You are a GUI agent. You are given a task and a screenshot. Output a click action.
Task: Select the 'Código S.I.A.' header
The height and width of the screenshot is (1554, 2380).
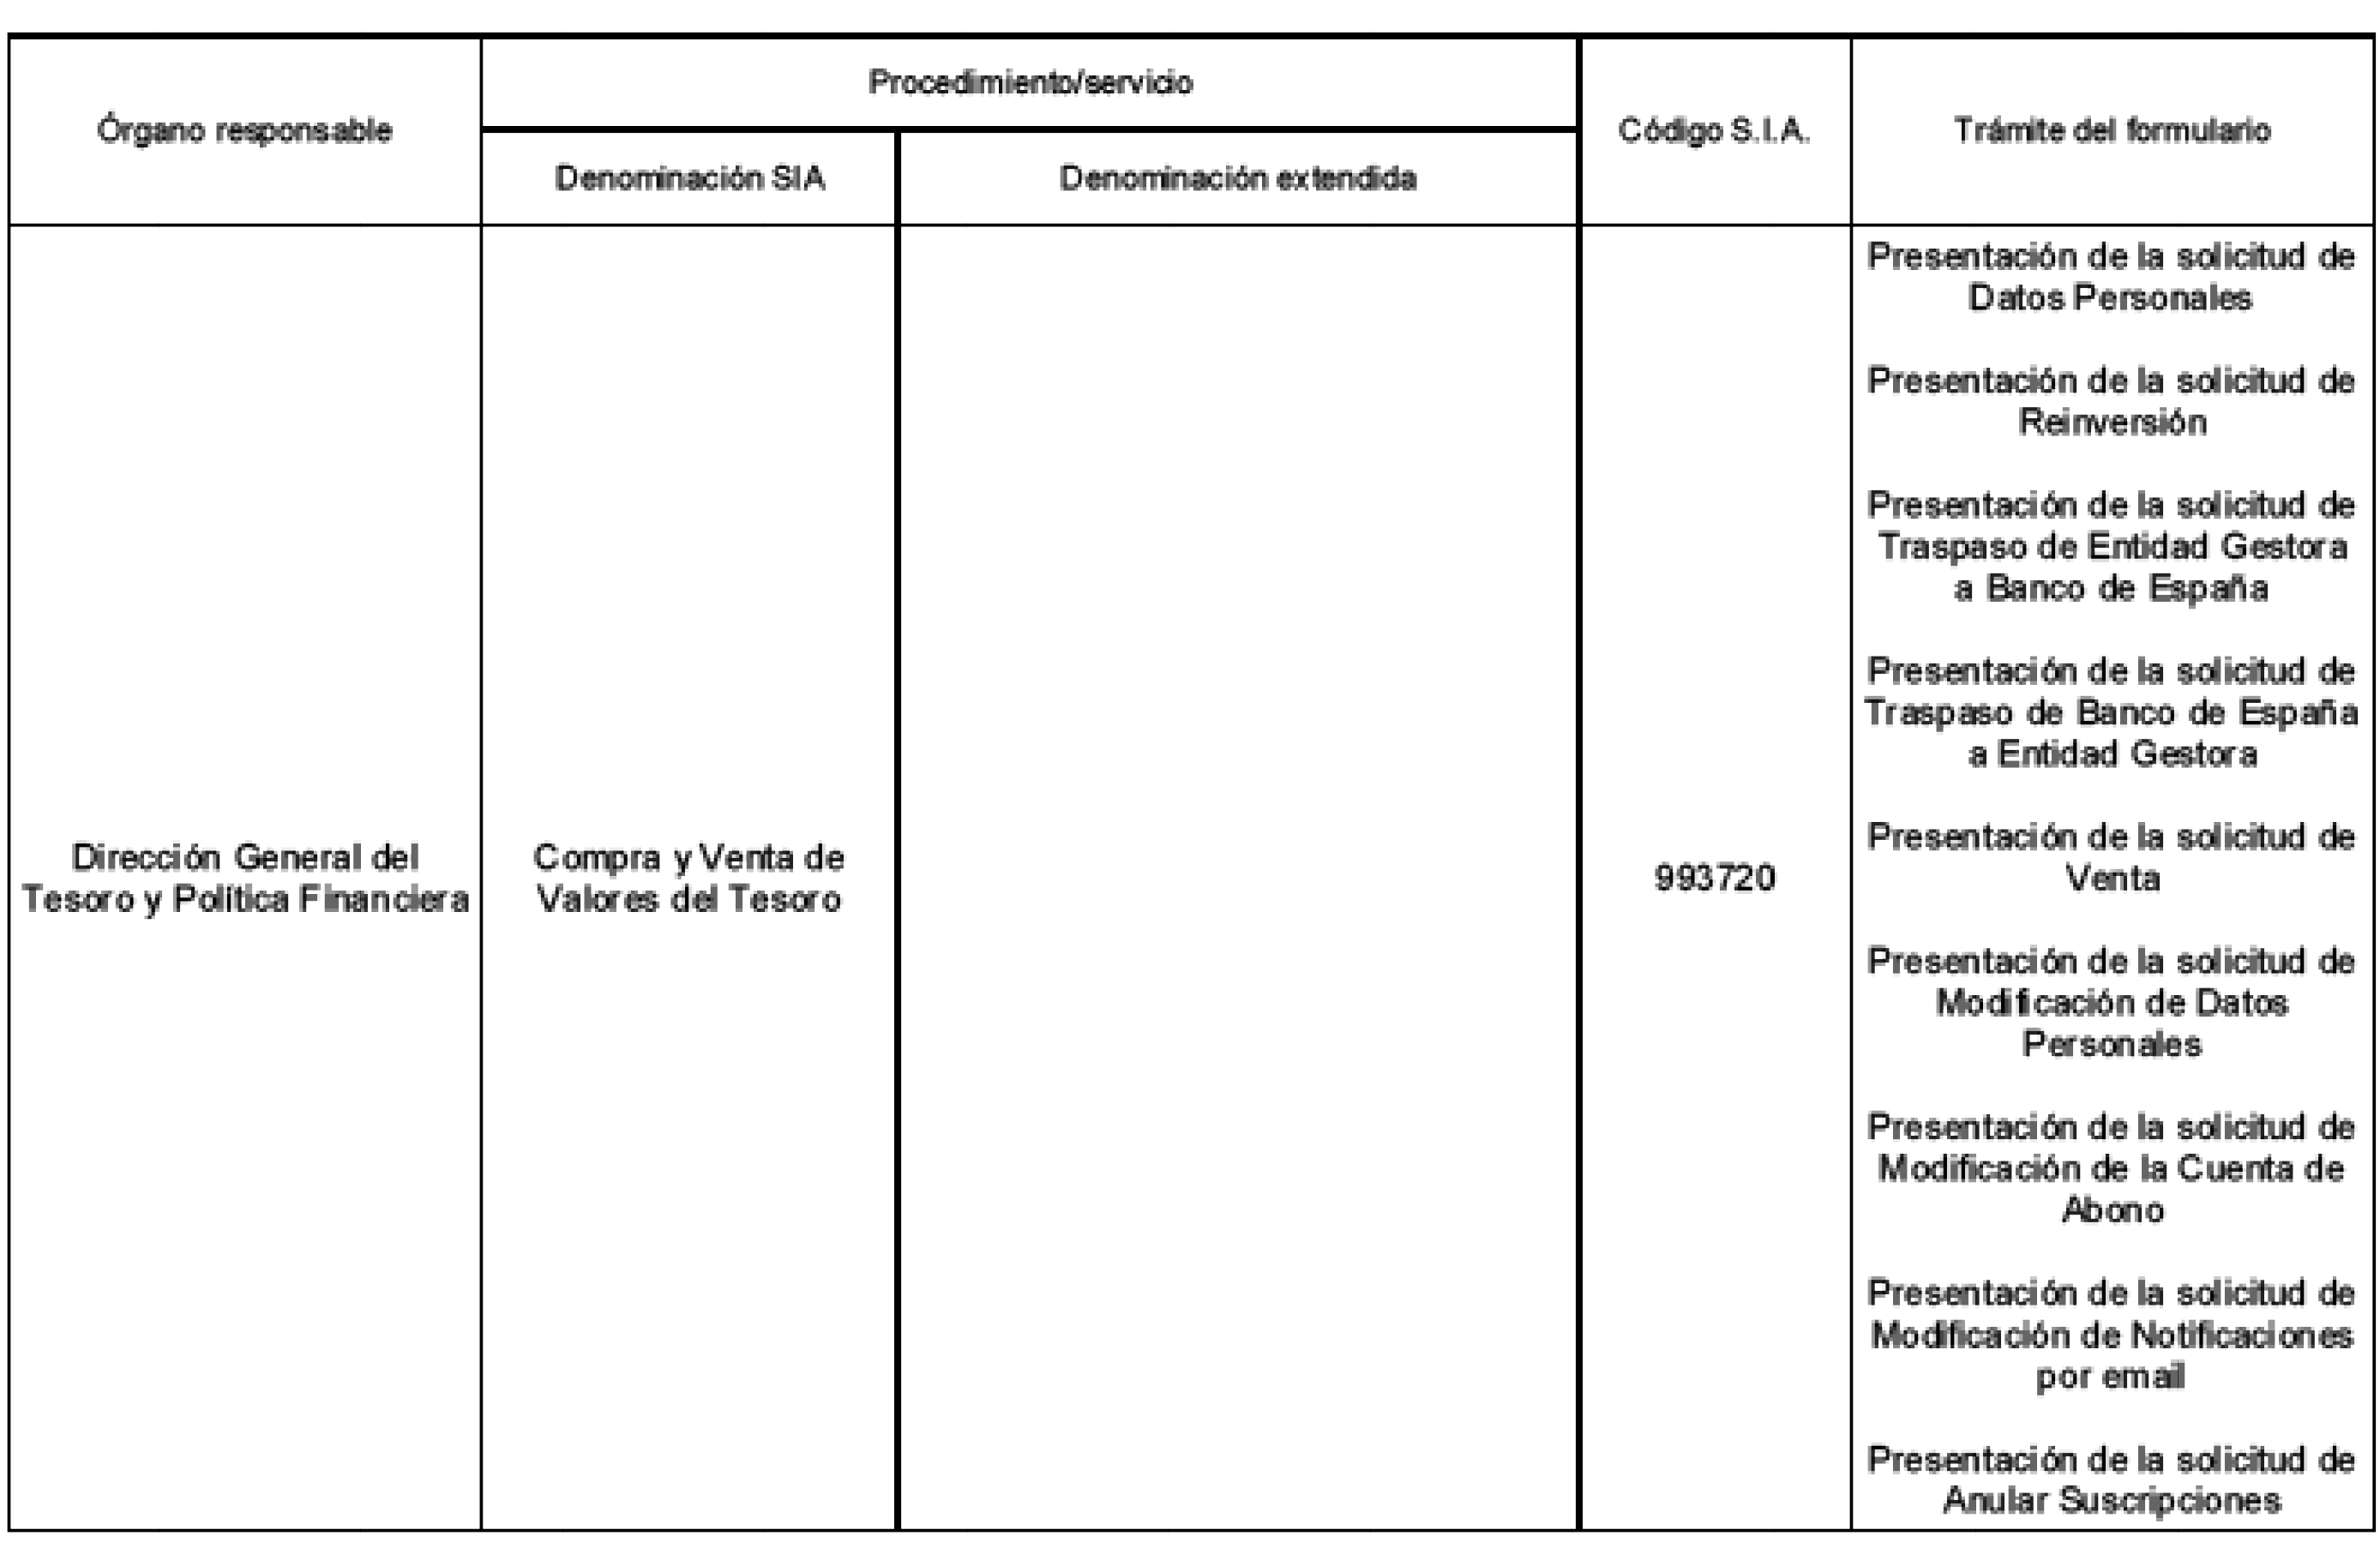click(1715, 130)
